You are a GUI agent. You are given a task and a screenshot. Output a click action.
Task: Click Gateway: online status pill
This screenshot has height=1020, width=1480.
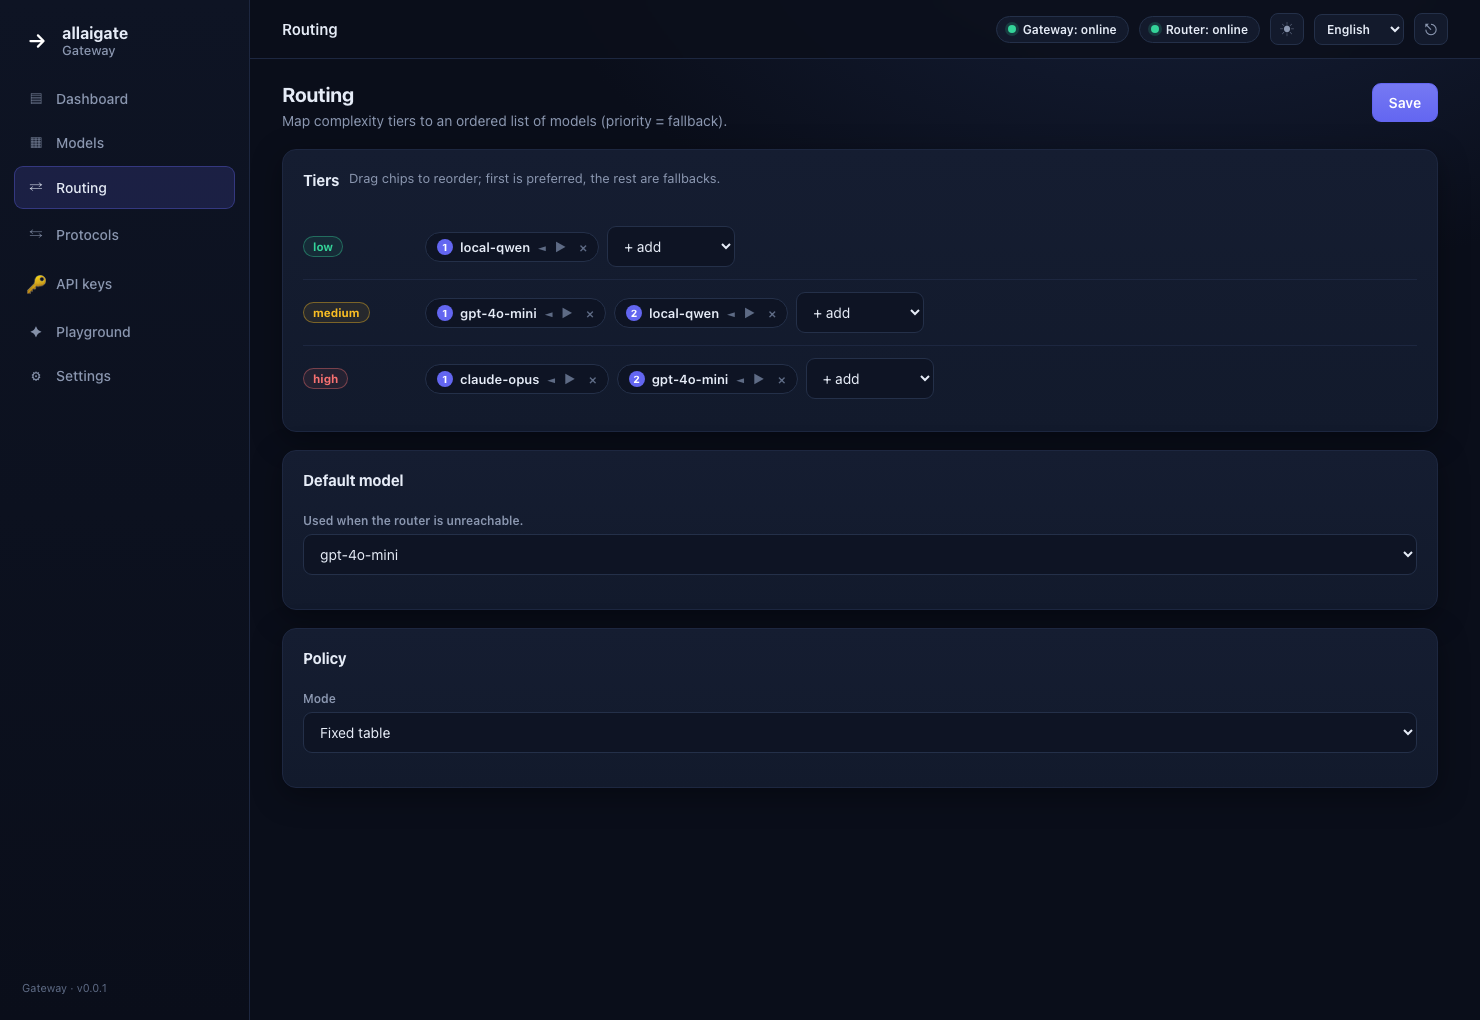pyautogui.click(x=1062, y=29)
